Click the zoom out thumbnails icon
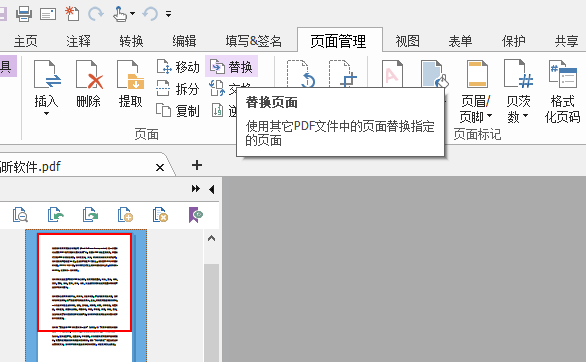Image resolution: width=586 pixels, height=362 pixels. [x=21, y=215]
